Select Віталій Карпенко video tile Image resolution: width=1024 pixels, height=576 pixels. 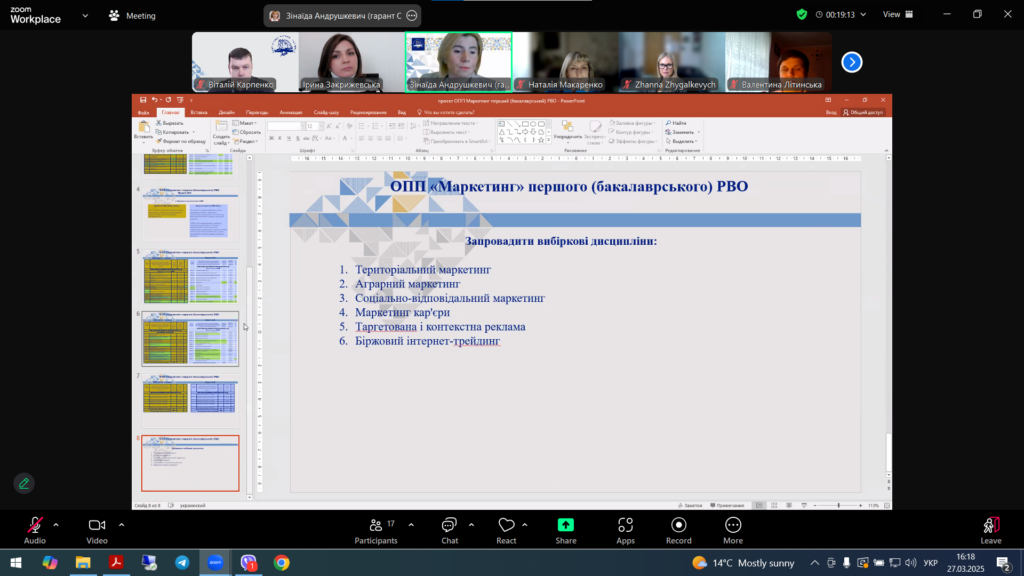tap(245, 62)
